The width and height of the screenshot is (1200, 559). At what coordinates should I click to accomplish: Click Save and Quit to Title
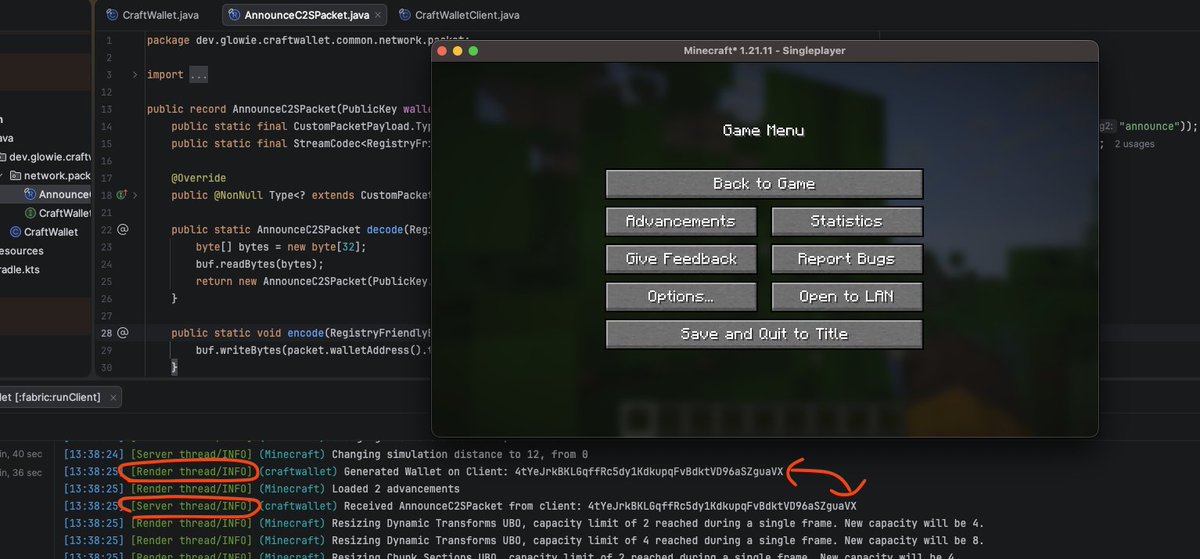(x=764, y=334)
